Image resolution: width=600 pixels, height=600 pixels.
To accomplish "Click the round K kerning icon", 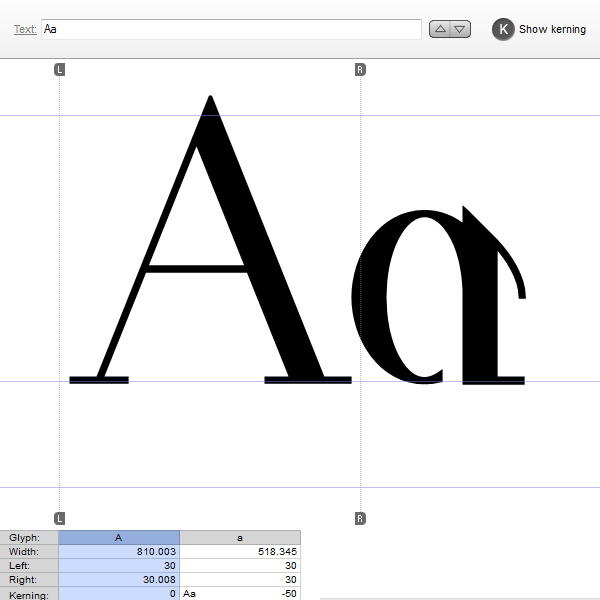I will click(x=503, y=29).
